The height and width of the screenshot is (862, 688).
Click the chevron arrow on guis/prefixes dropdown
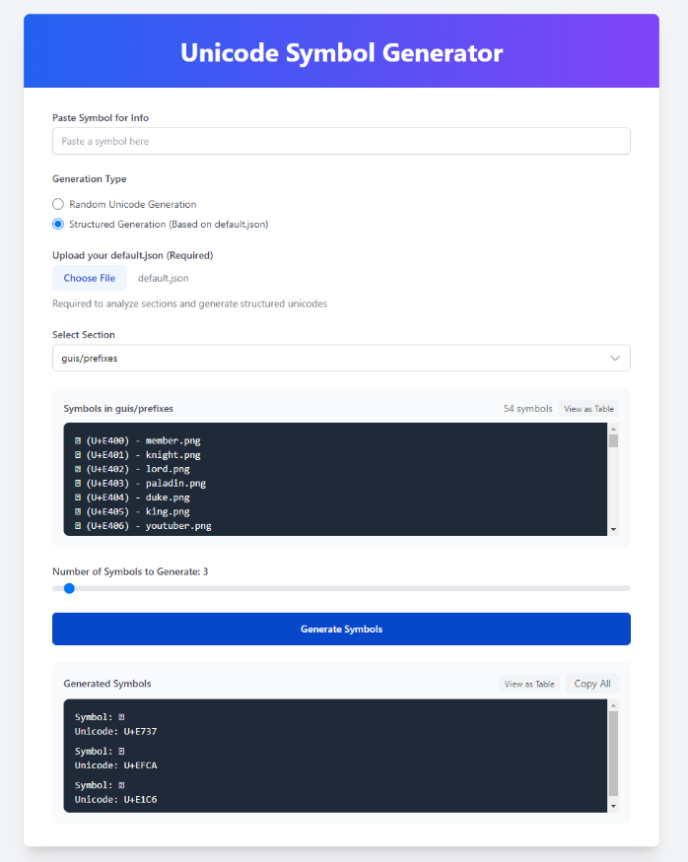pyautogui.click(x=615, y=358)
